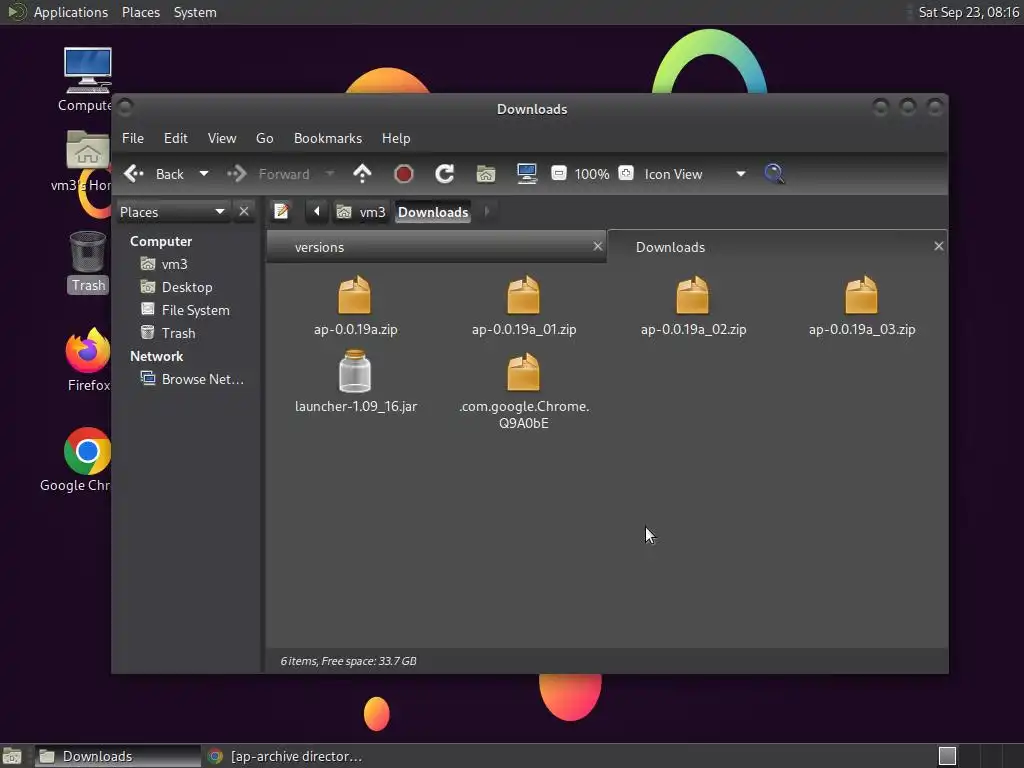
Task: Open Desktop in Places sidebar
Action: coord(178,287)
